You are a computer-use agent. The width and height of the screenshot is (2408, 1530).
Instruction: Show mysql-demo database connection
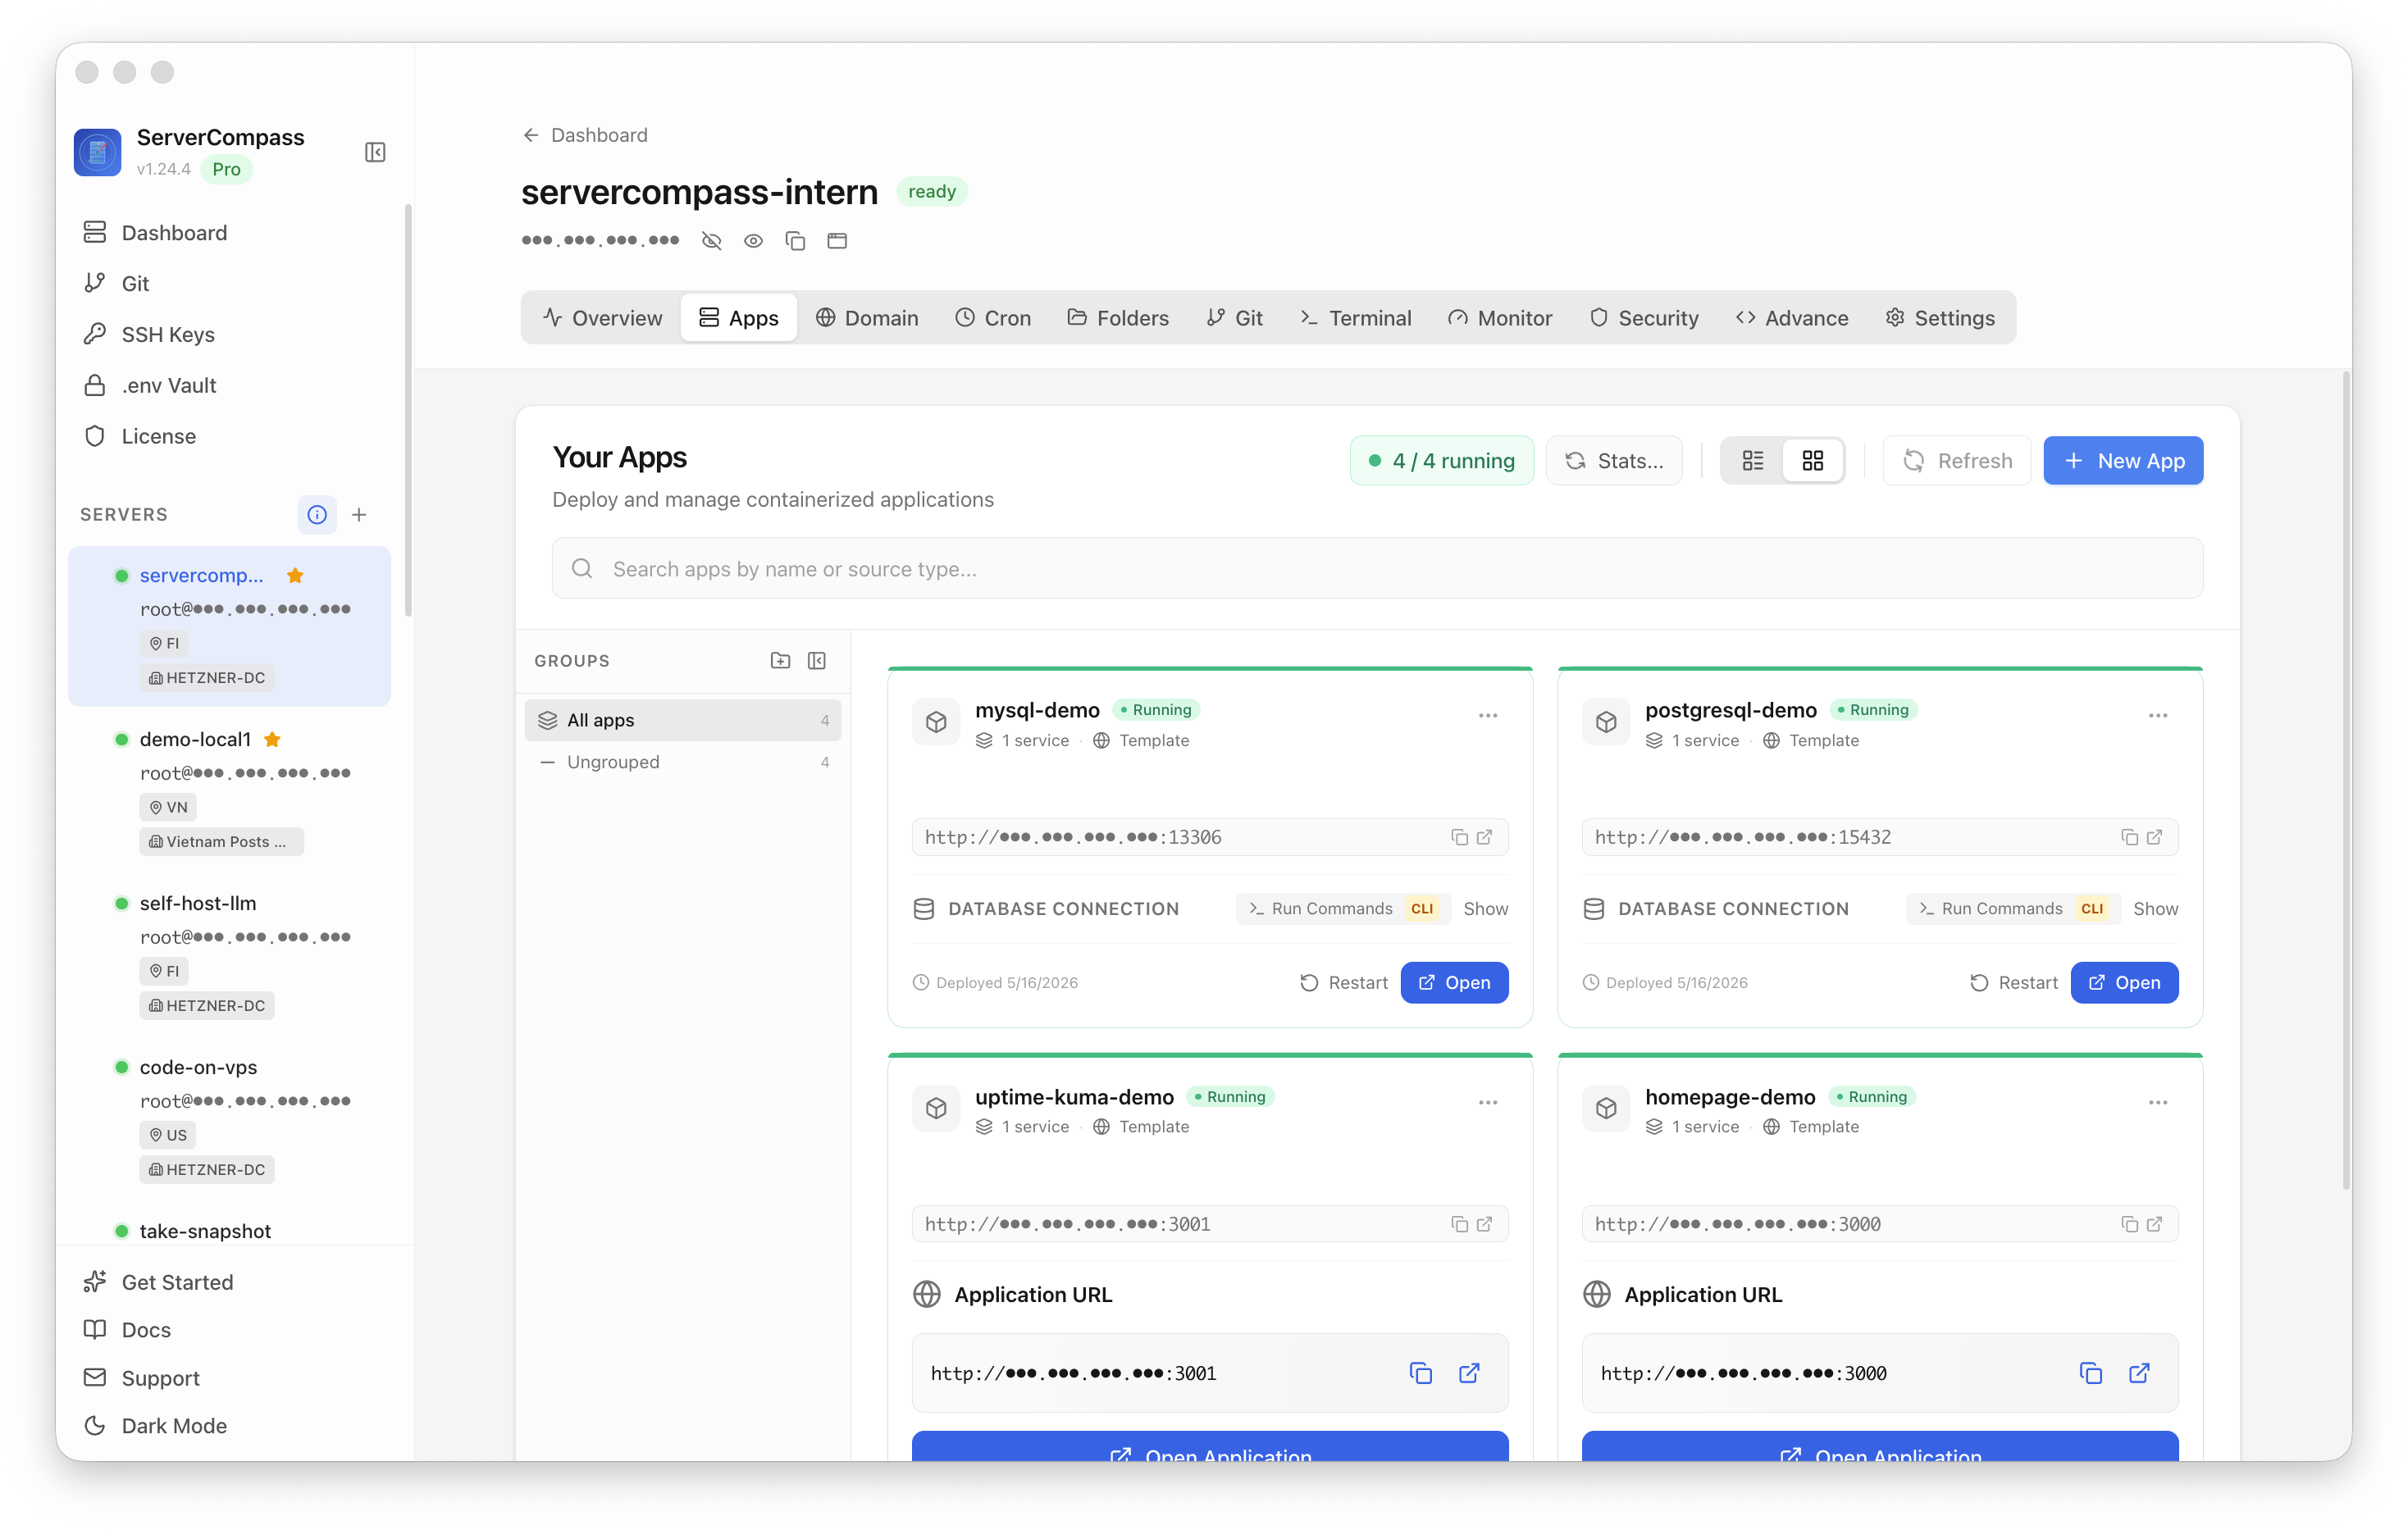[x=1485, y=909]
